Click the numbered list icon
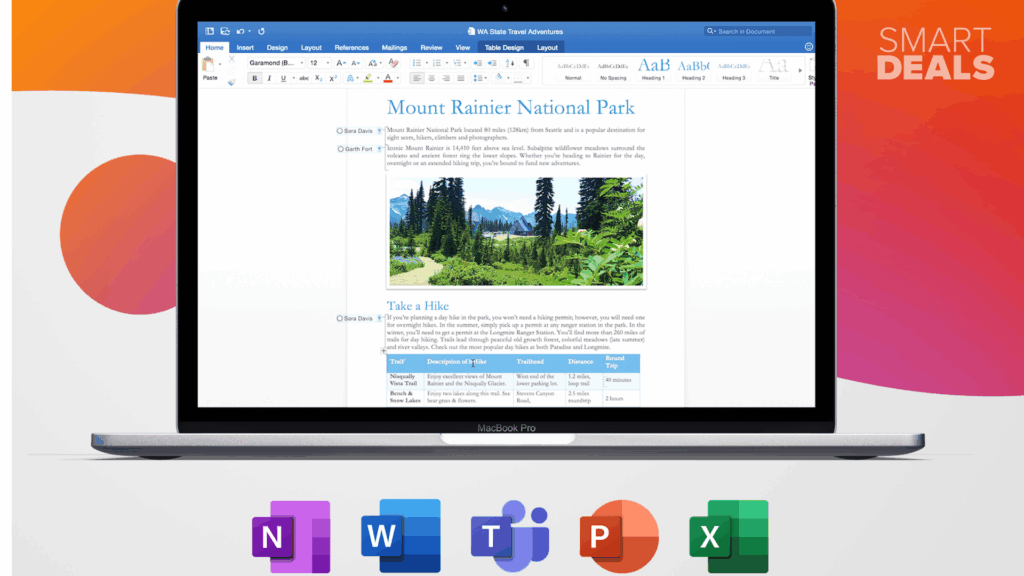 (437, 63)
